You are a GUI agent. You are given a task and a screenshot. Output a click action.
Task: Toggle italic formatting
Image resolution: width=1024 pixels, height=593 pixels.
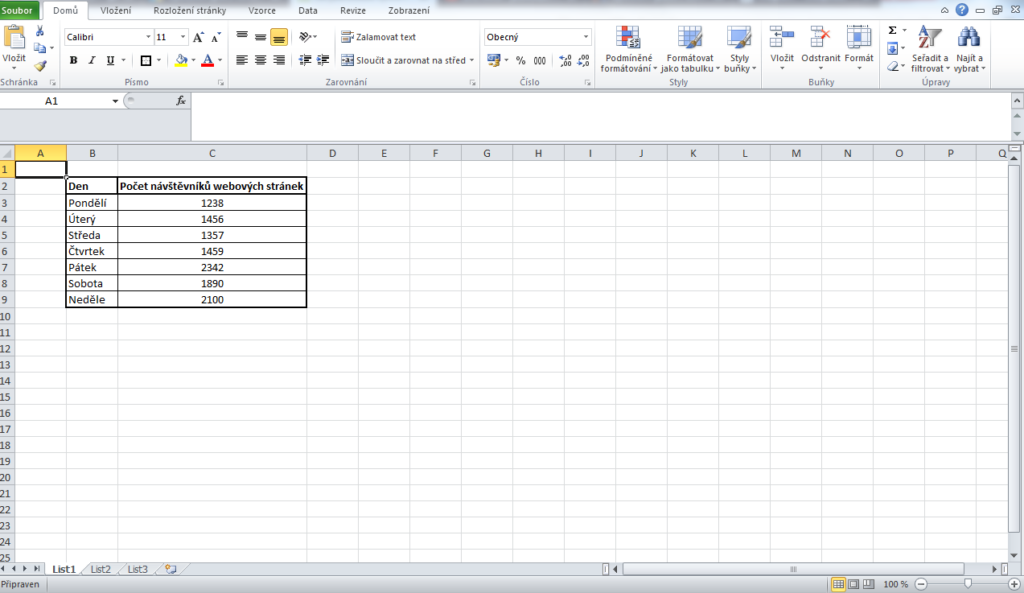92,60
